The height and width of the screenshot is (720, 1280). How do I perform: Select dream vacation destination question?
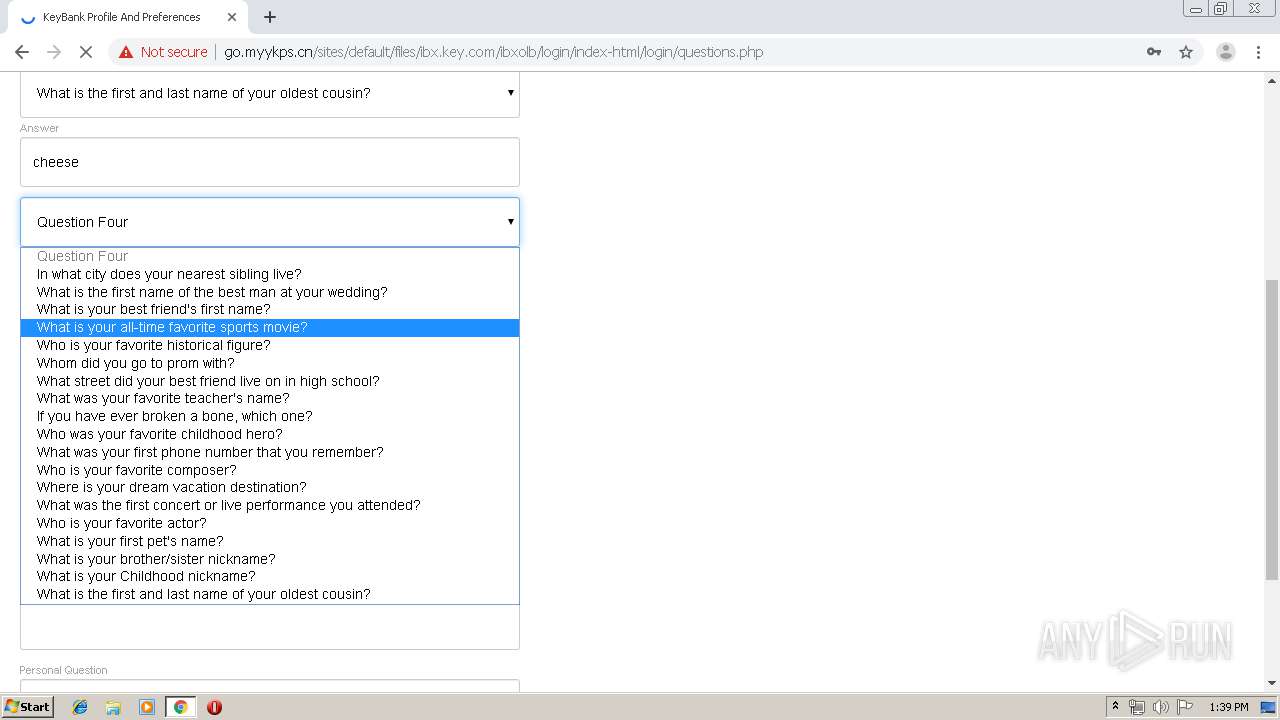point(270,487)
